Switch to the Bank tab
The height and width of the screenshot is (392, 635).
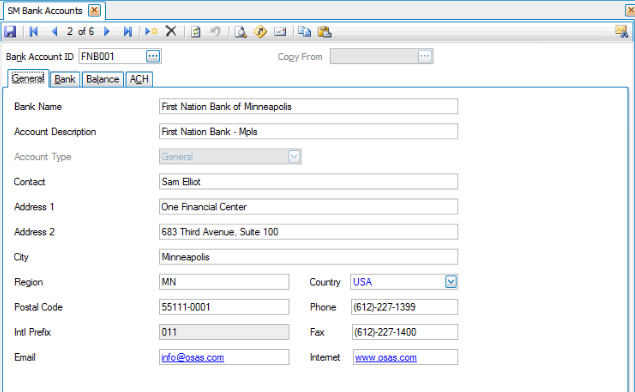(65, 79)
